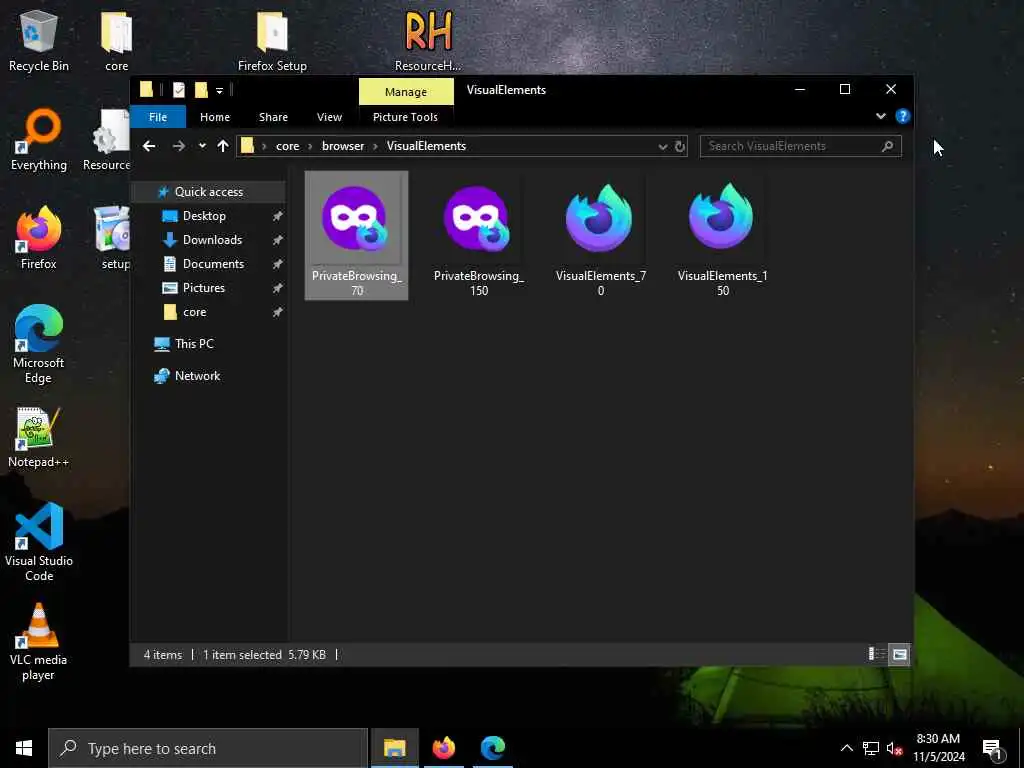Screen dimensions: 1024x768
Task: Open the Share ribbon tab
Action: coord(273,117)
